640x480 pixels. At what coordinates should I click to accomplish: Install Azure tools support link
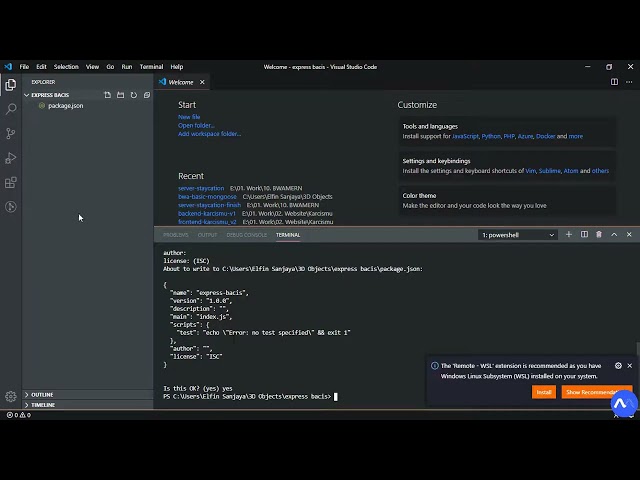click(525, 136)
